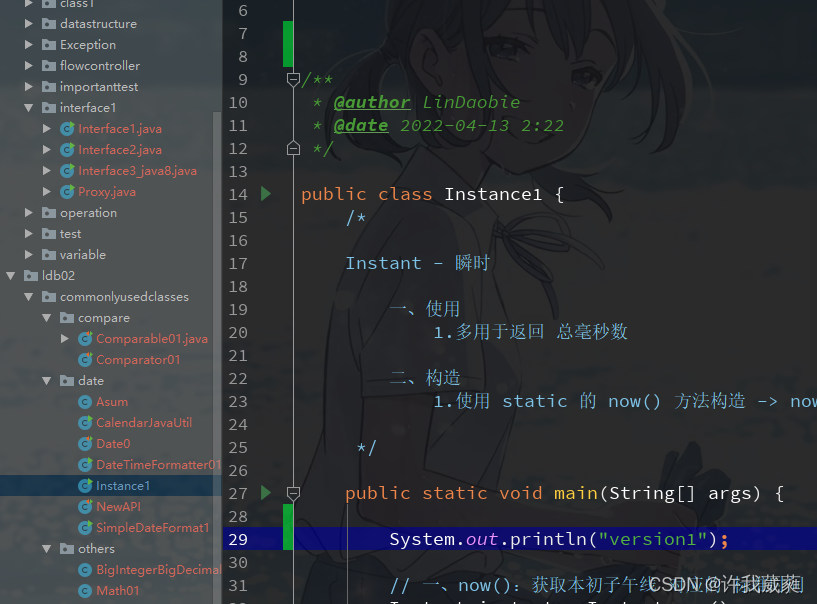Screen dimensions: 817x604
Task: Select the Instance1 class icon in the tree
Action: tap(85, 485)
